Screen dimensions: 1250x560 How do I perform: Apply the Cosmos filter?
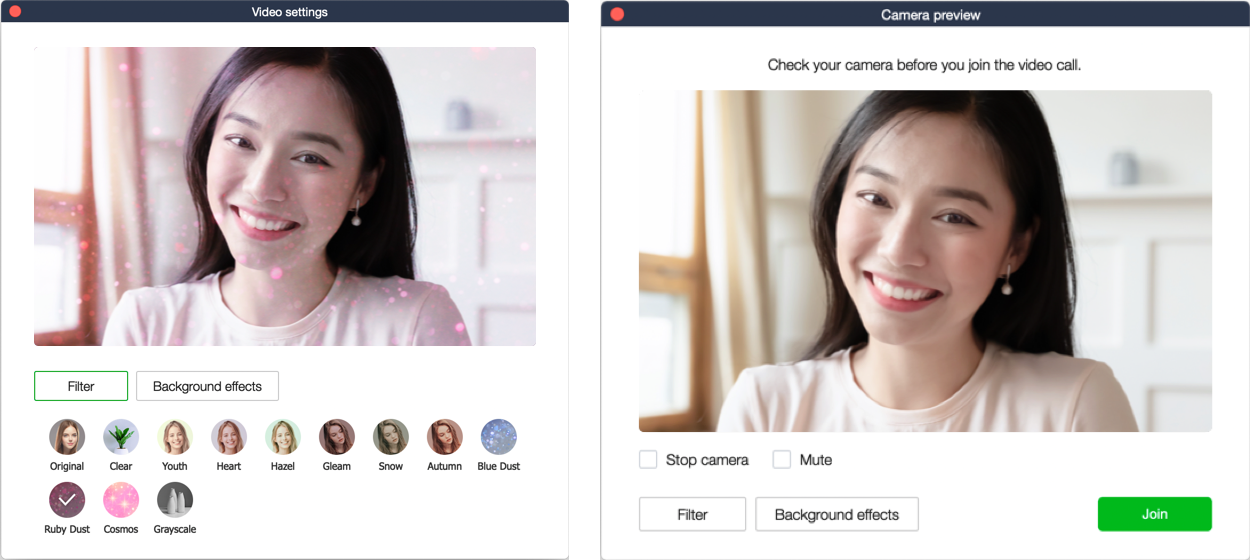pyautogui.click(x=121, y=500)
